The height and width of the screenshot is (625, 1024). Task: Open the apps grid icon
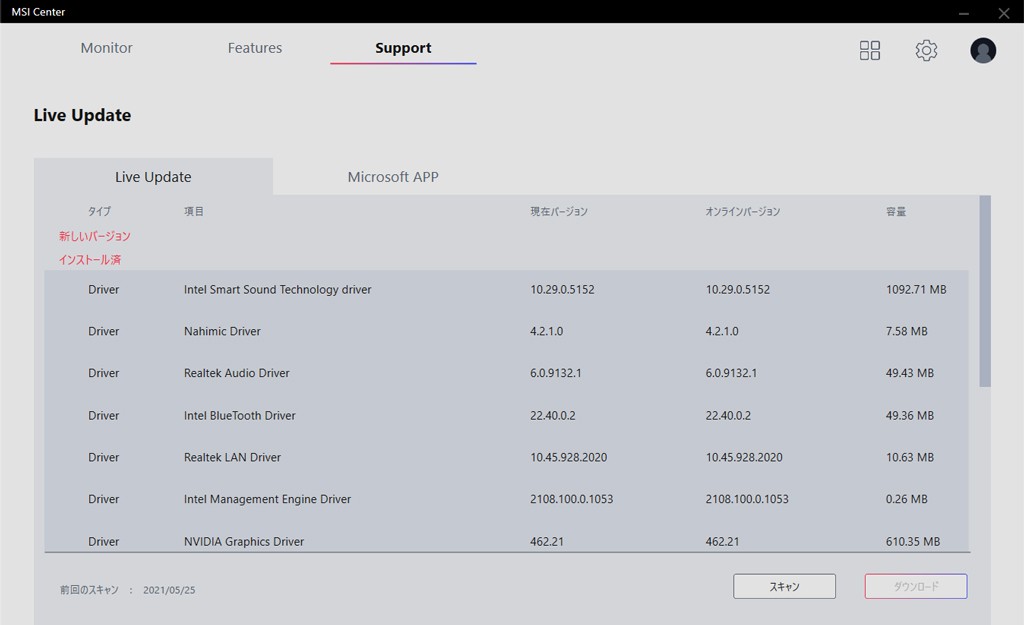(x=870, y=50)
